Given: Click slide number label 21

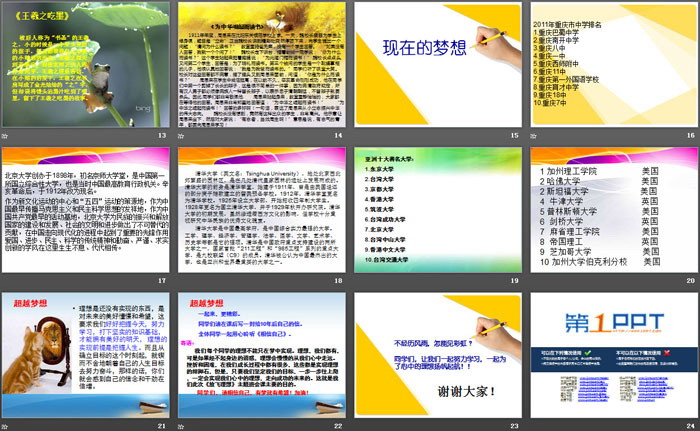Looking at the screenshot, I should tap(162, 426).
